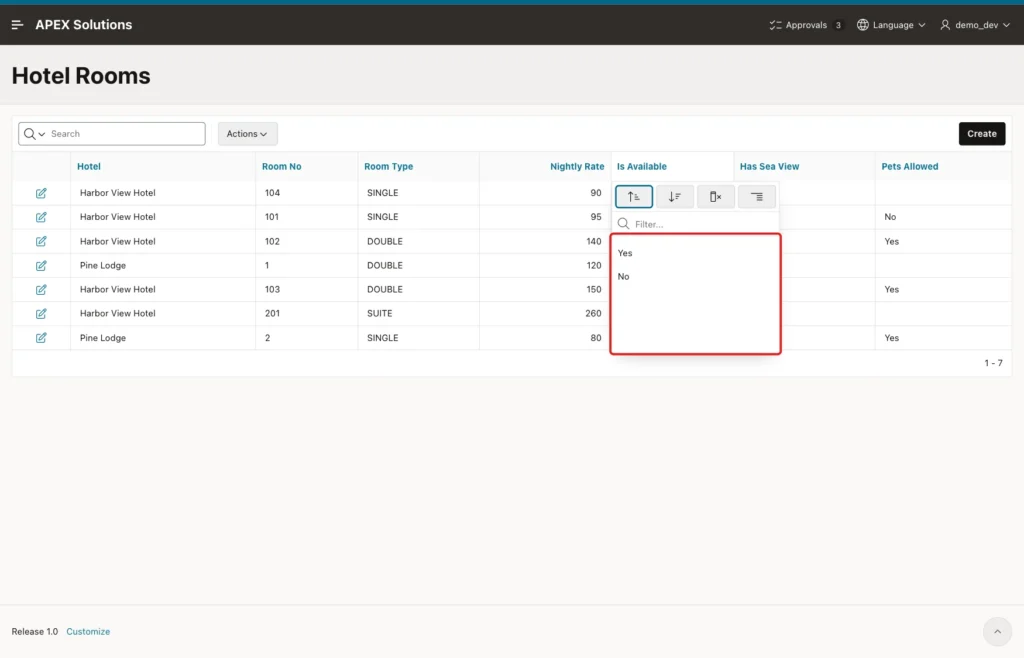Click the Is Available column header

(x=642, y=166)
